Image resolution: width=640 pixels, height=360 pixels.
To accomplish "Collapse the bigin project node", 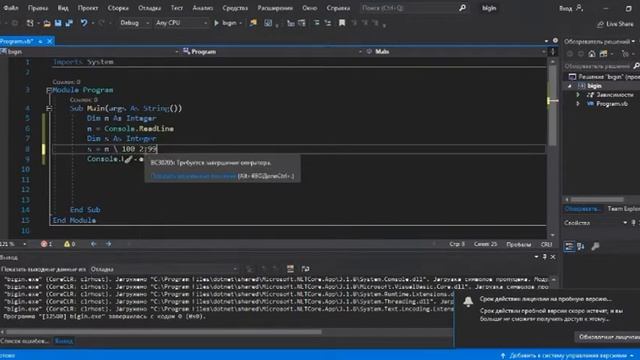I will click(x=570, y=86).
